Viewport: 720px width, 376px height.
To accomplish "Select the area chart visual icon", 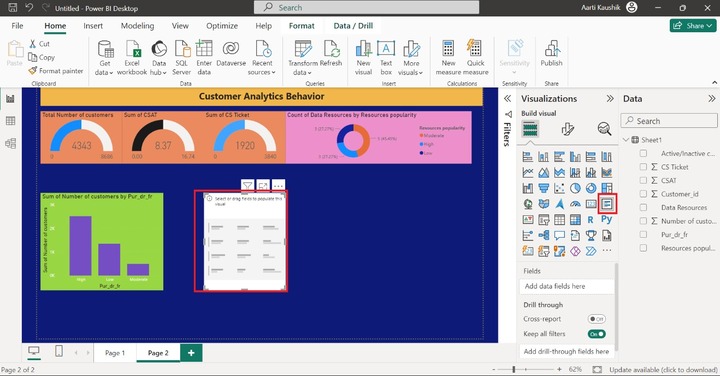I will (544, 173).
